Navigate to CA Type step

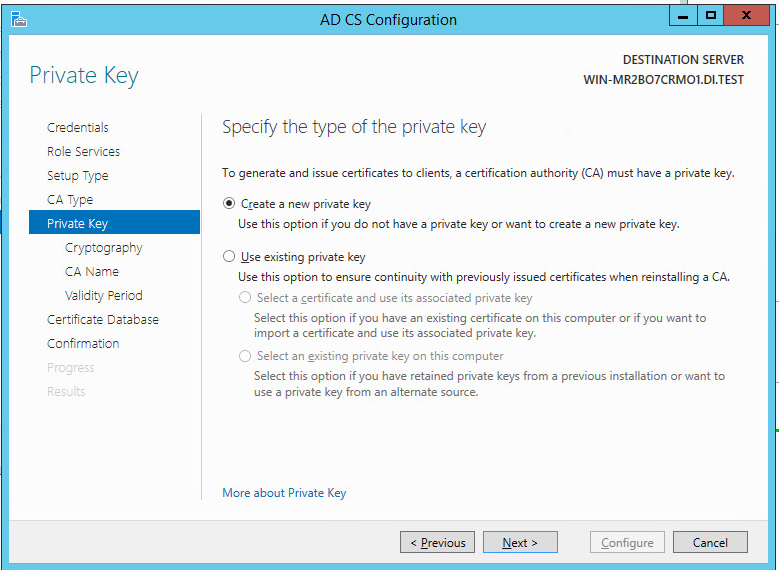click(70, 200)
